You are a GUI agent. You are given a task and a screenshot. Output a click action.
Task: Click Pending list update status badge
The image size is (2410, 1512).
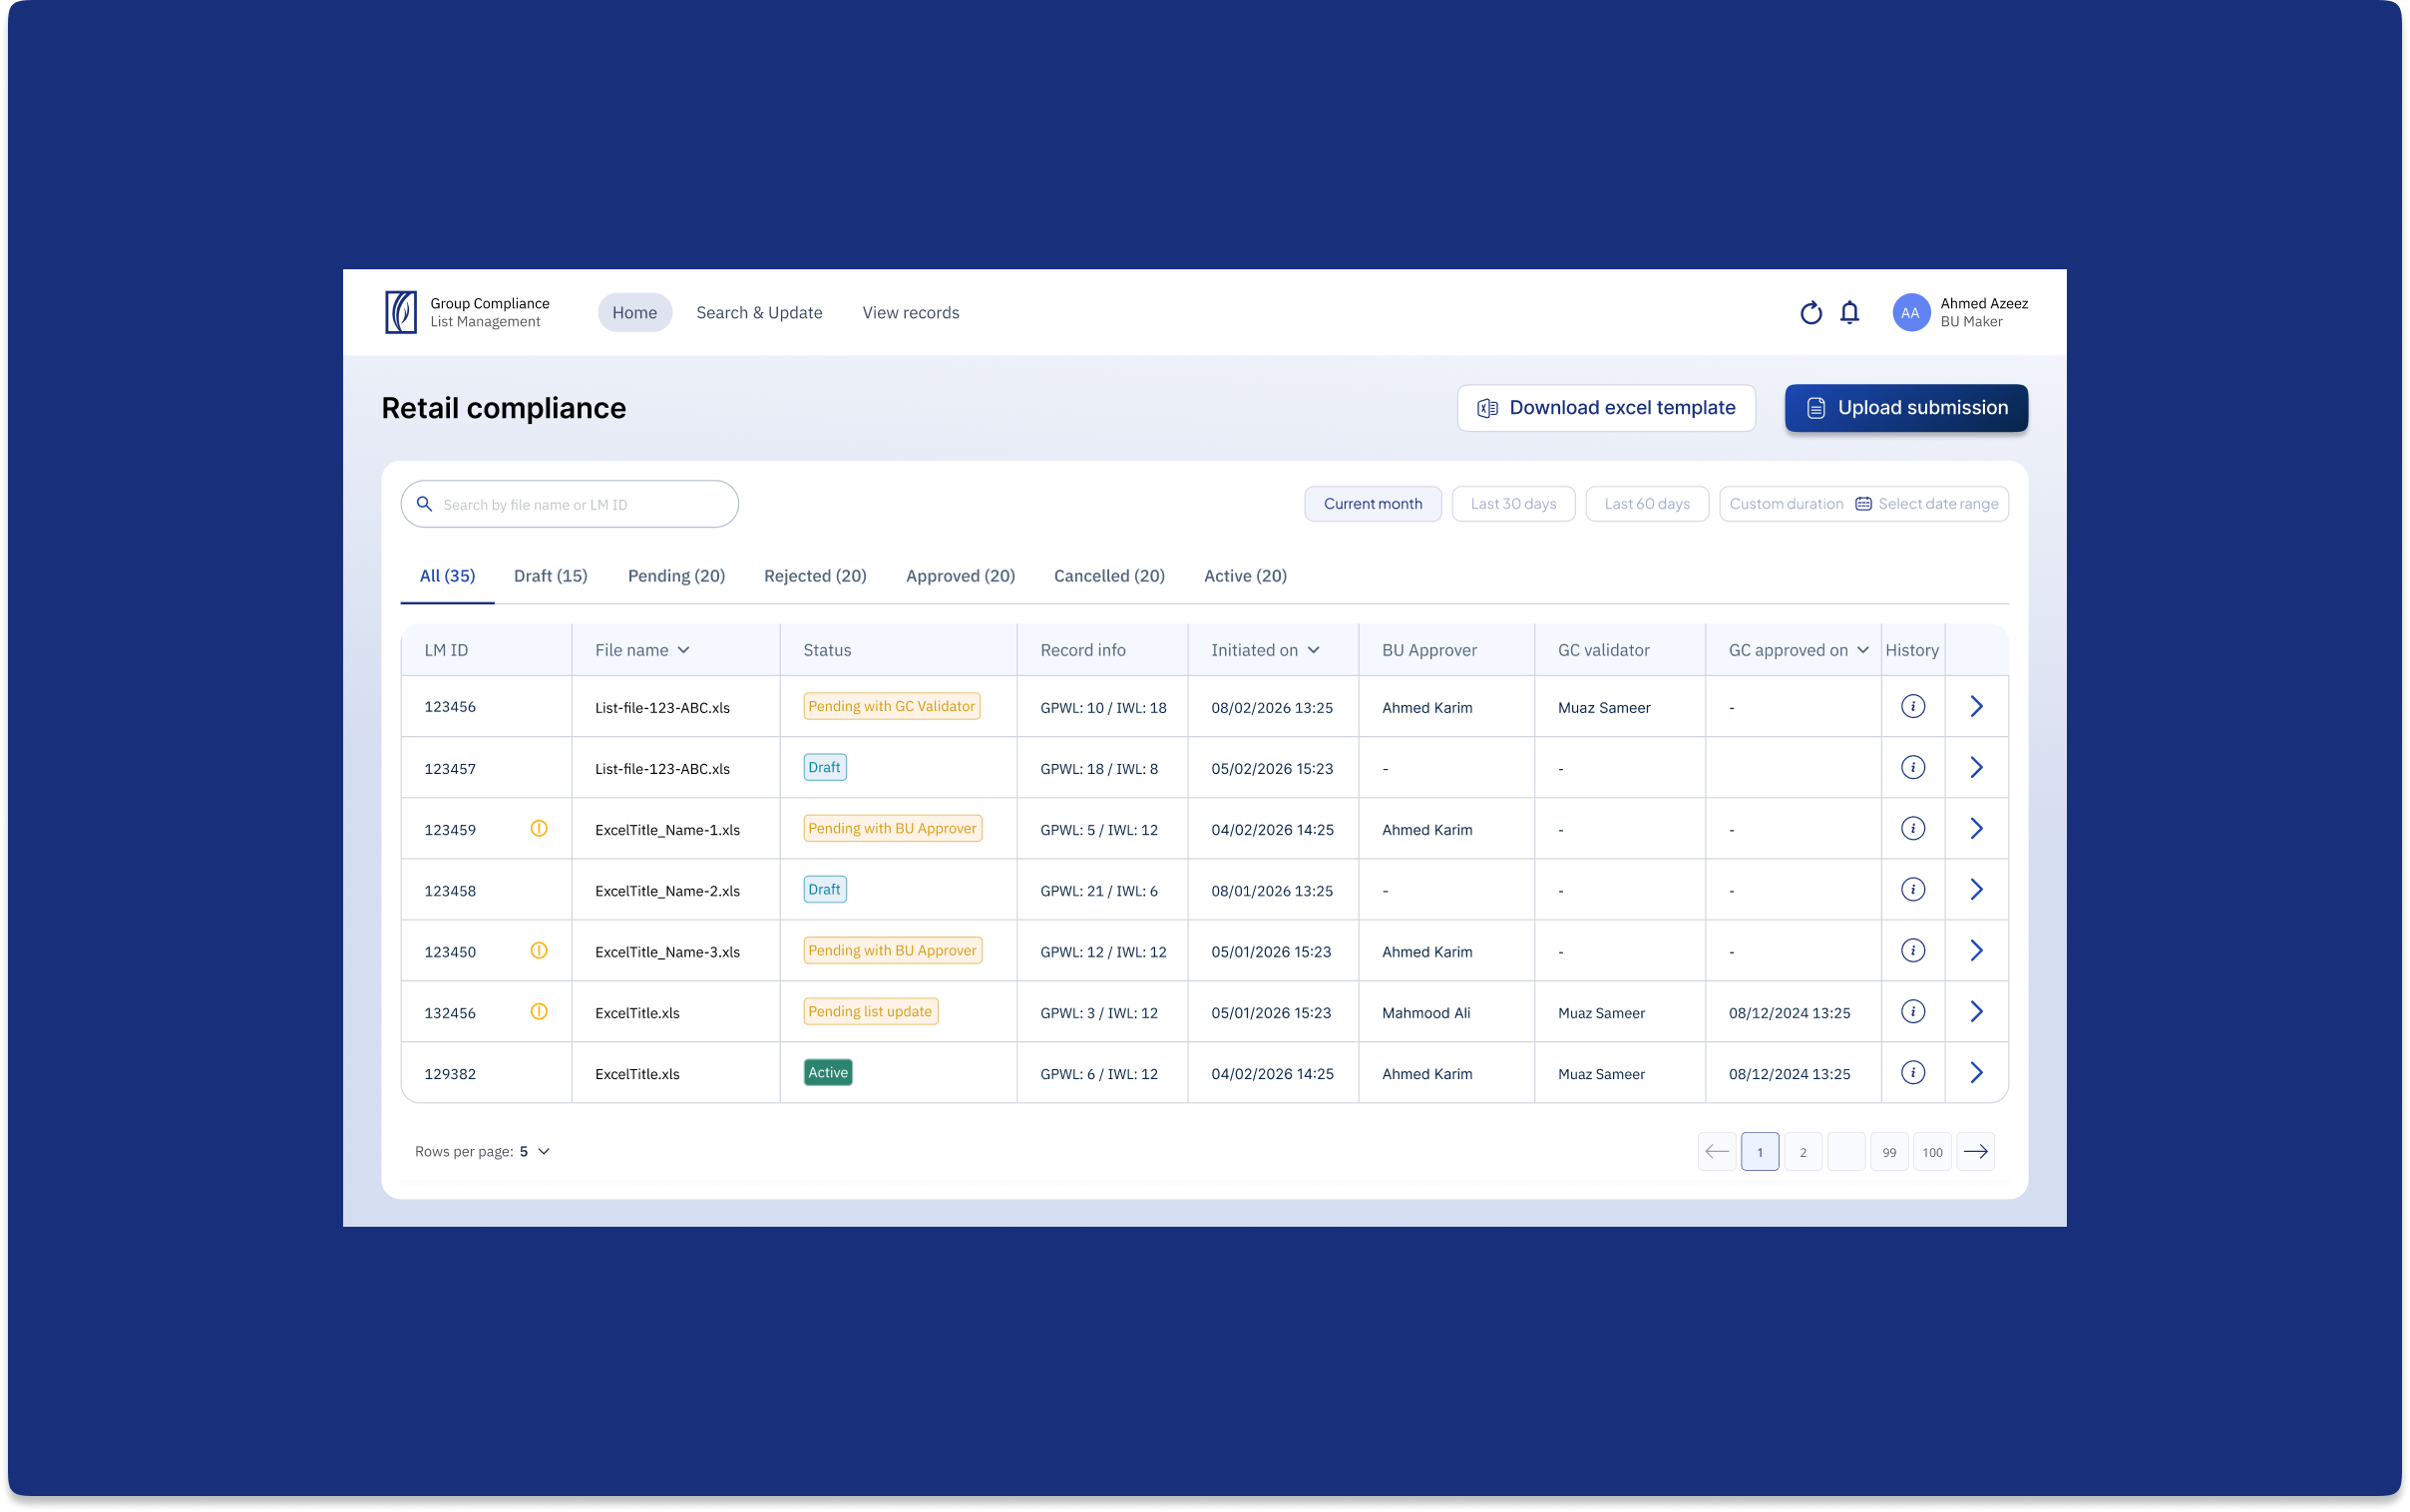870,1012
